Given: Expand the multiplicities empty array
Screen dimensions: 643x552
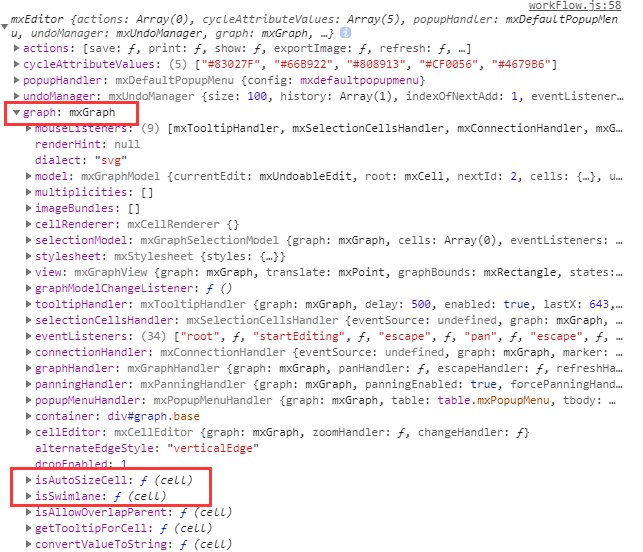Looking at the screenshot, I should (x=28, y=192).
